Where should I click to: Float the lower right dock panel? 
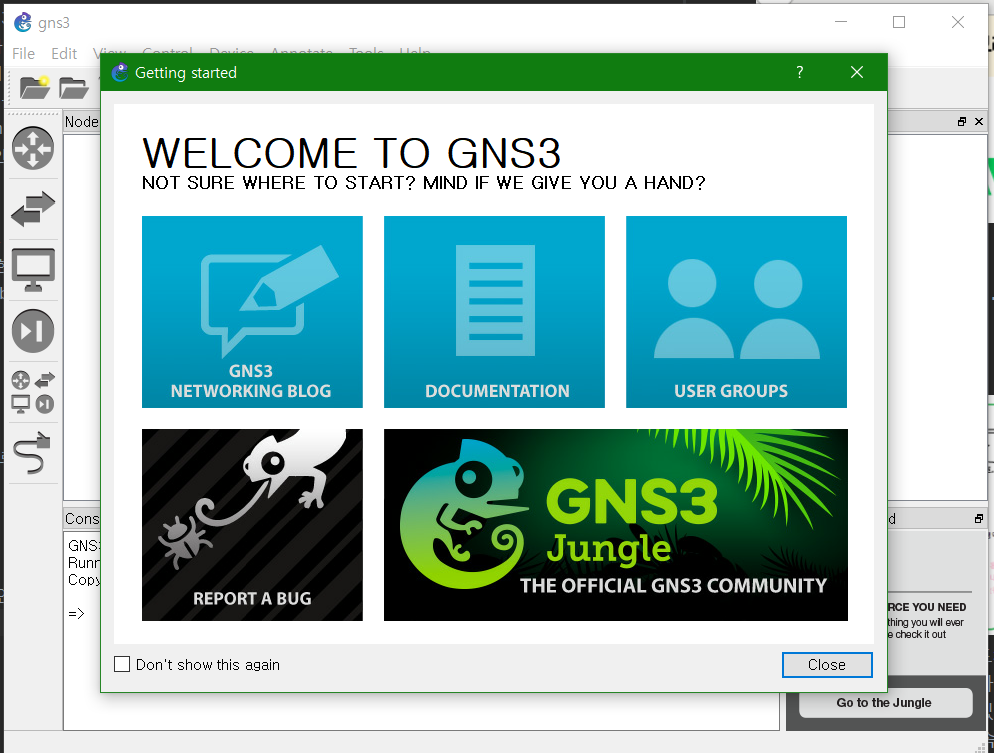979,518
